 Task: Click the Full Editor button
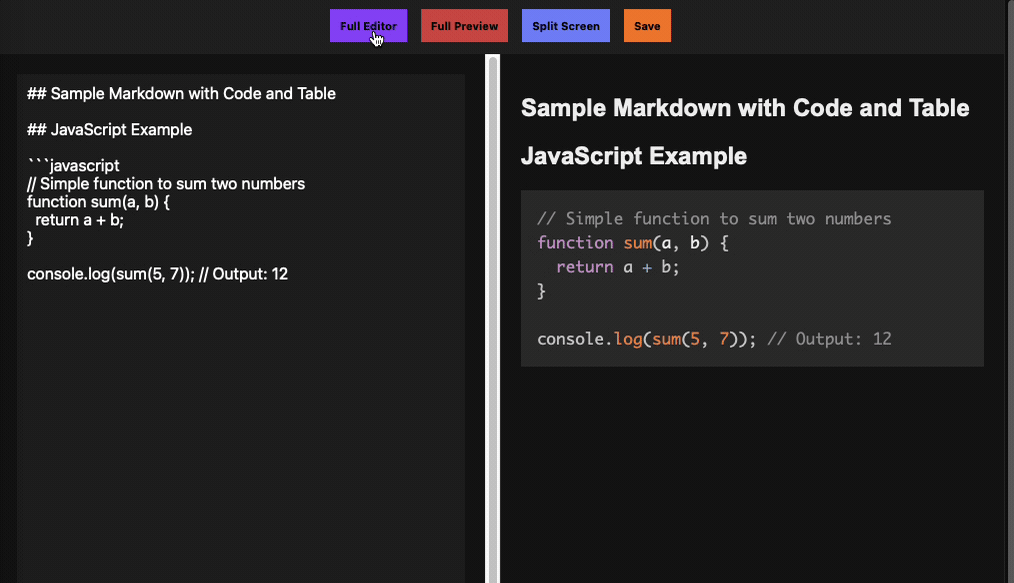pyautogui.click(x=368, y=26)
